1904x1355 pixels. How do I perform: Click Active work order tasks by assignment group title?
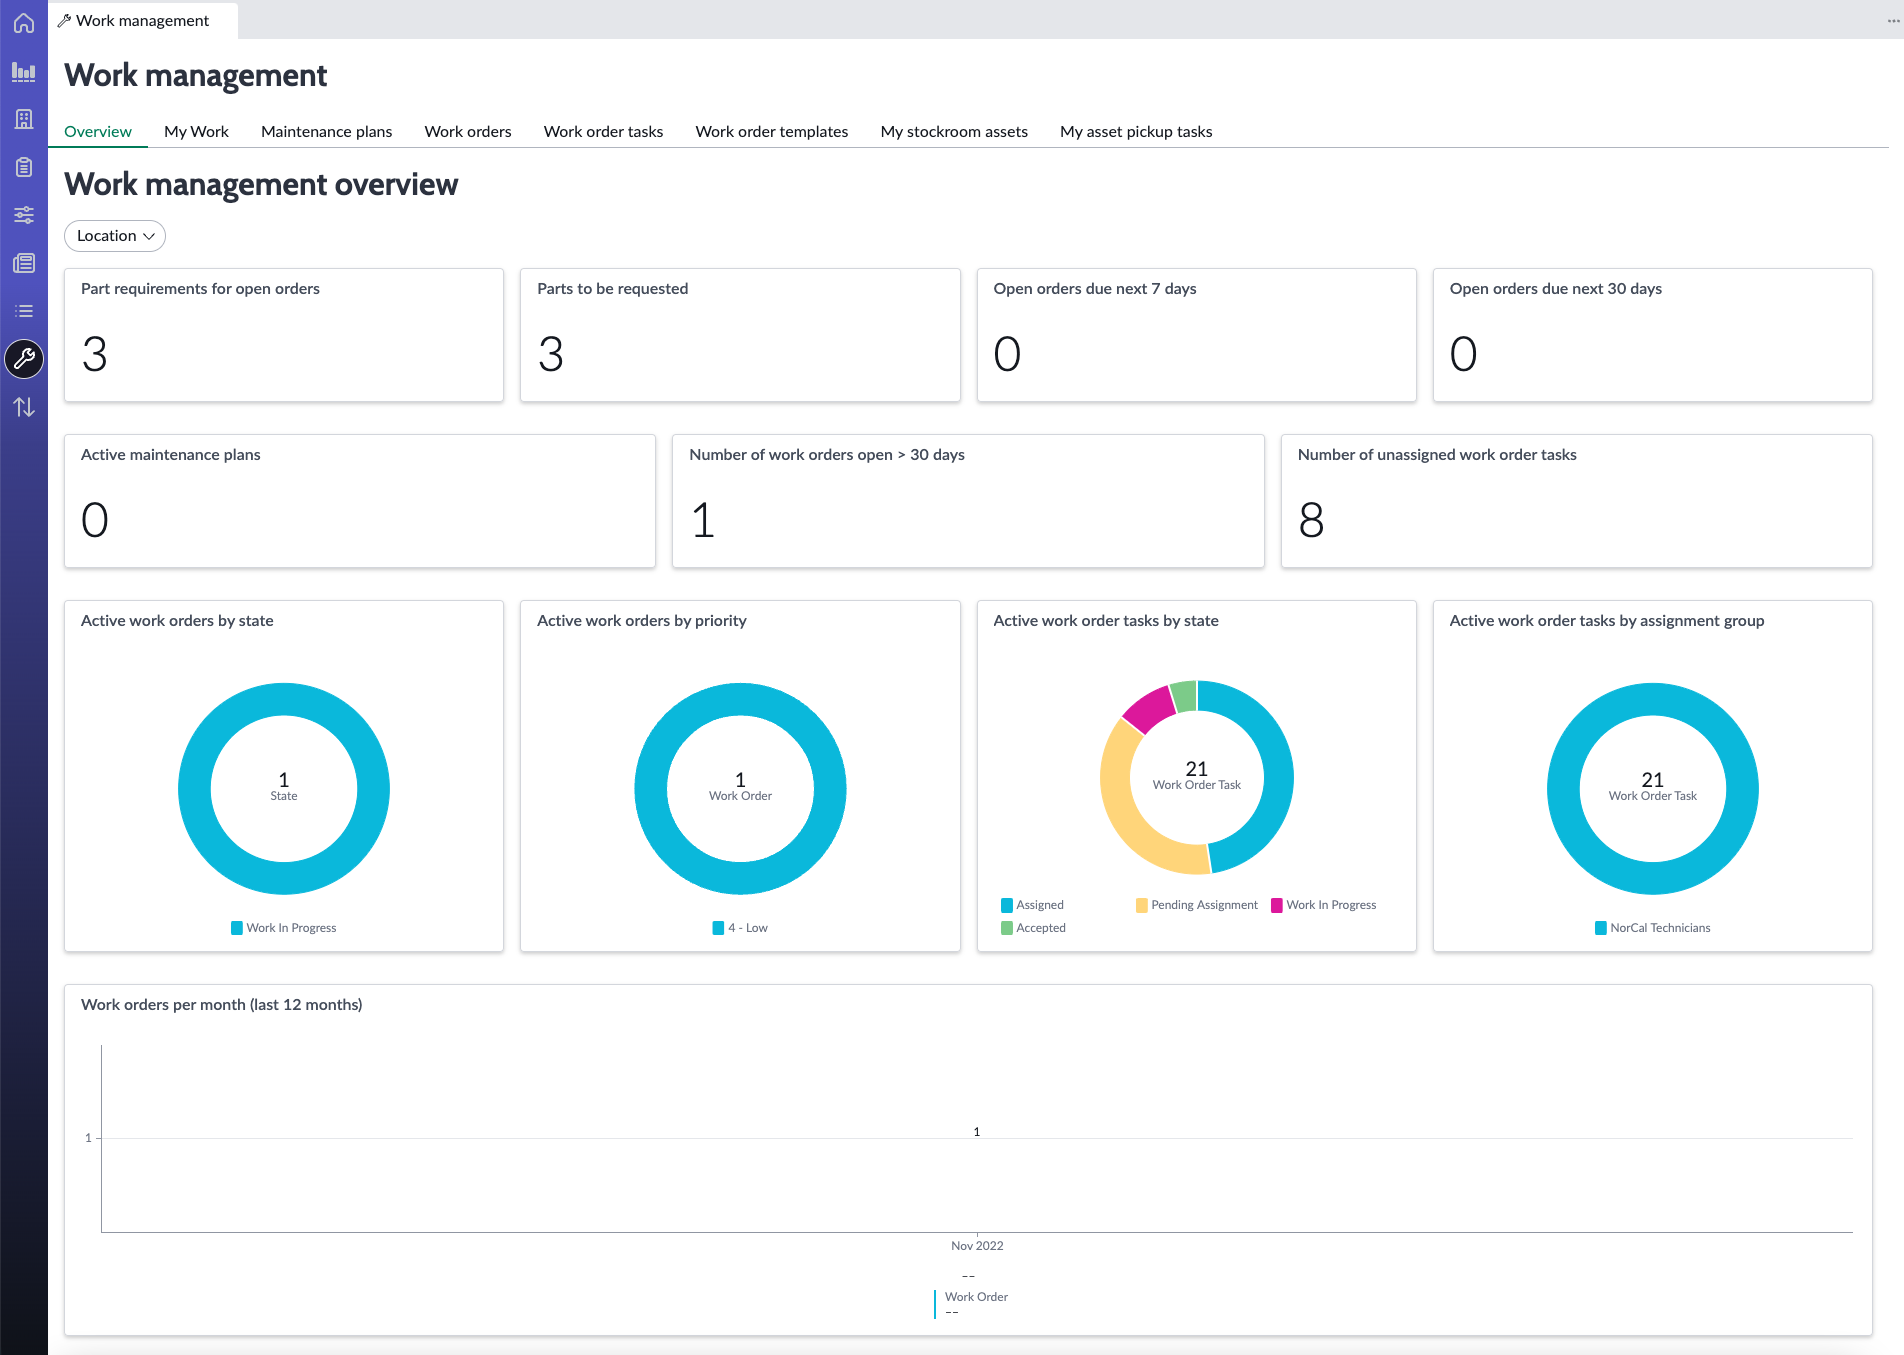tap(1607, 621)
